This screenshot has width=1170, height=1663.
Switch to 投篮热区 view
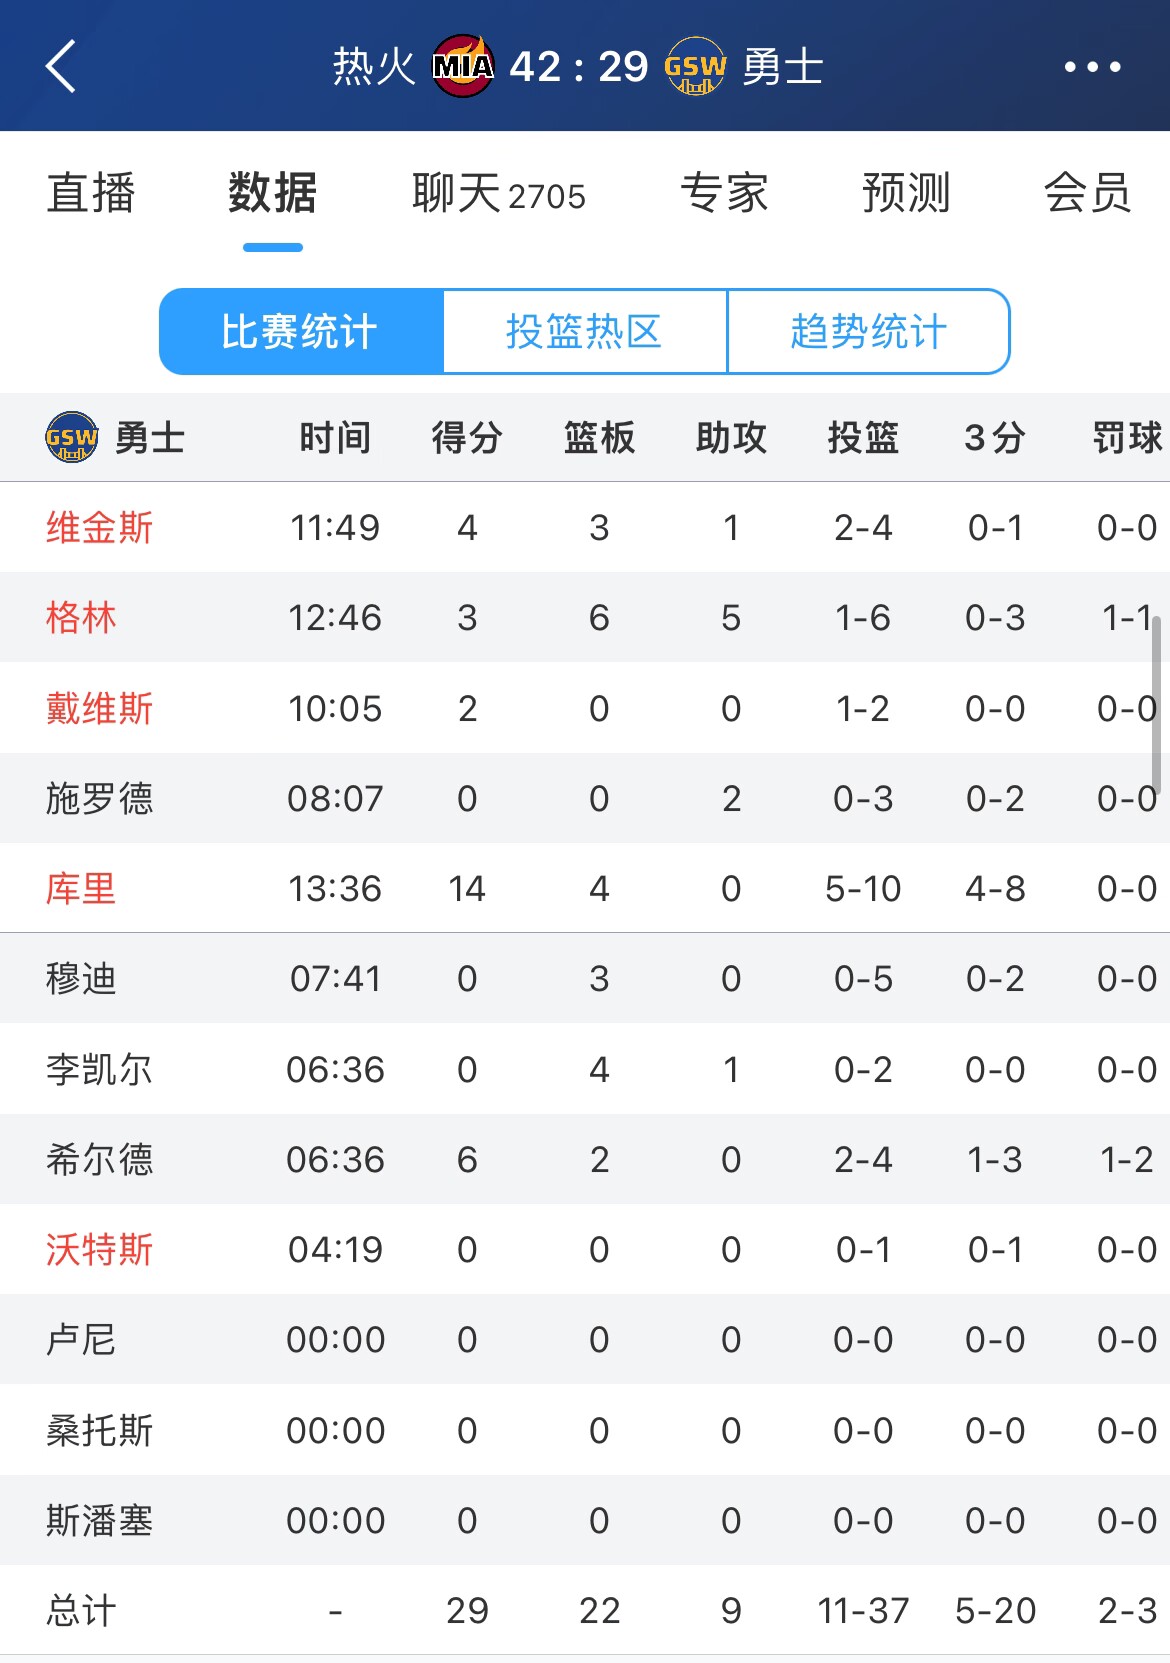[584, 332]
